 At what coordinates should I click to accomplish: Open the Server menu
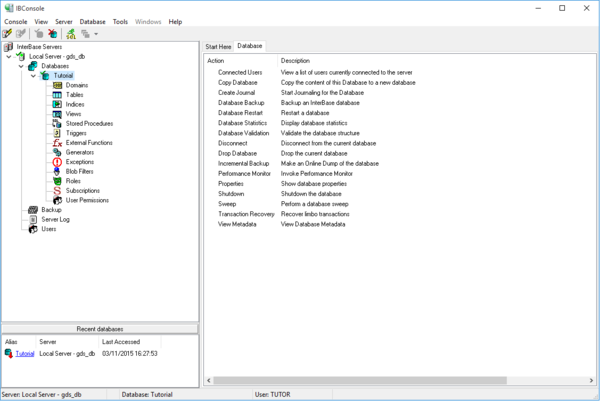point(64,22)
